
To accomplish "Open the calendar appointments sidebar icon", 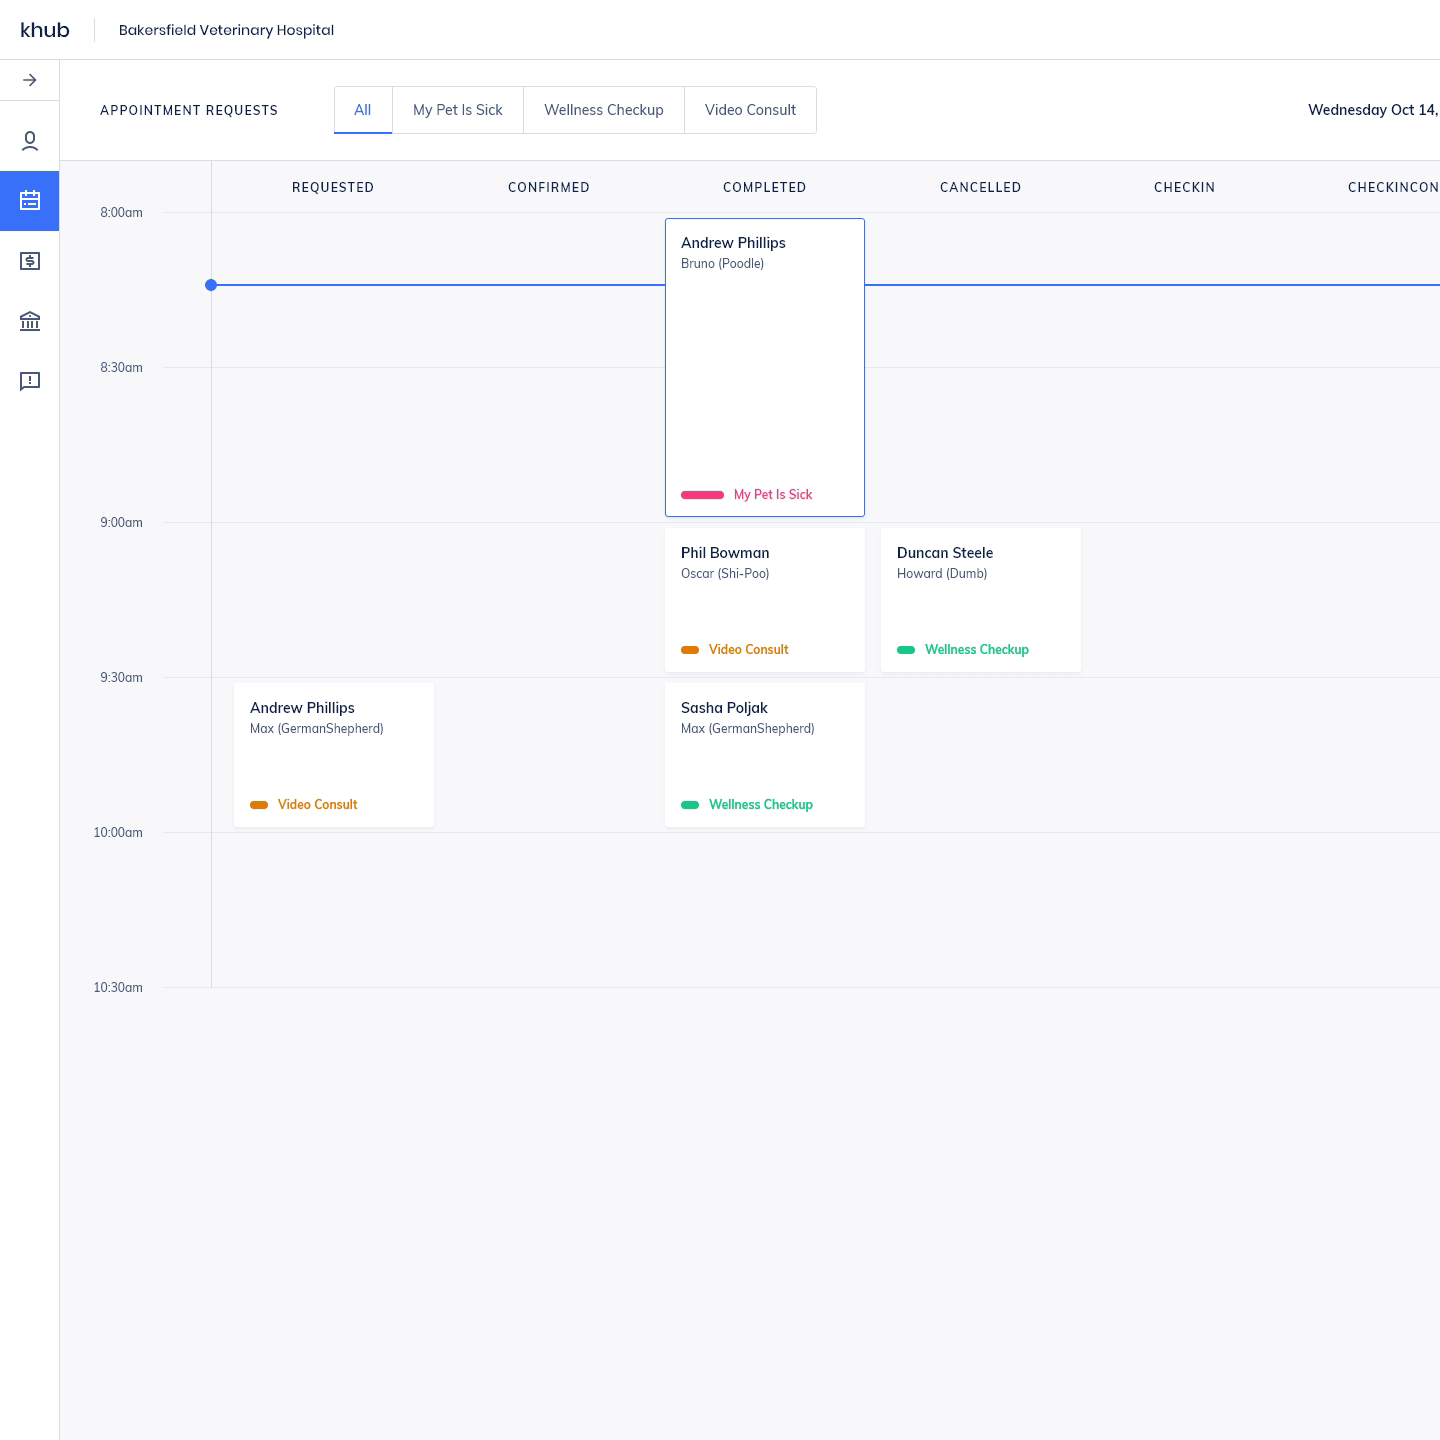I will click(30, 201).
